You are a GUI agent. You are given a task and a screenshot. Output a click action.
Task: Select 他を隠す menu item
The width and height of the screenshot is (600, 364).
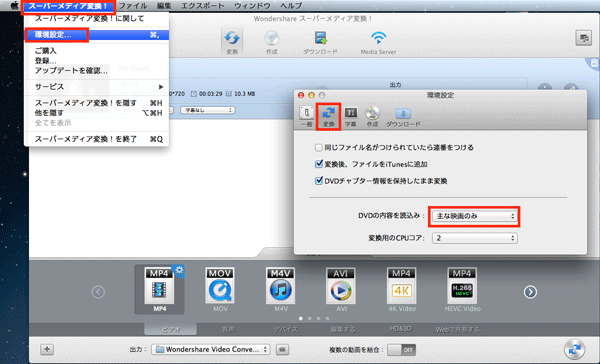point(96,113)
